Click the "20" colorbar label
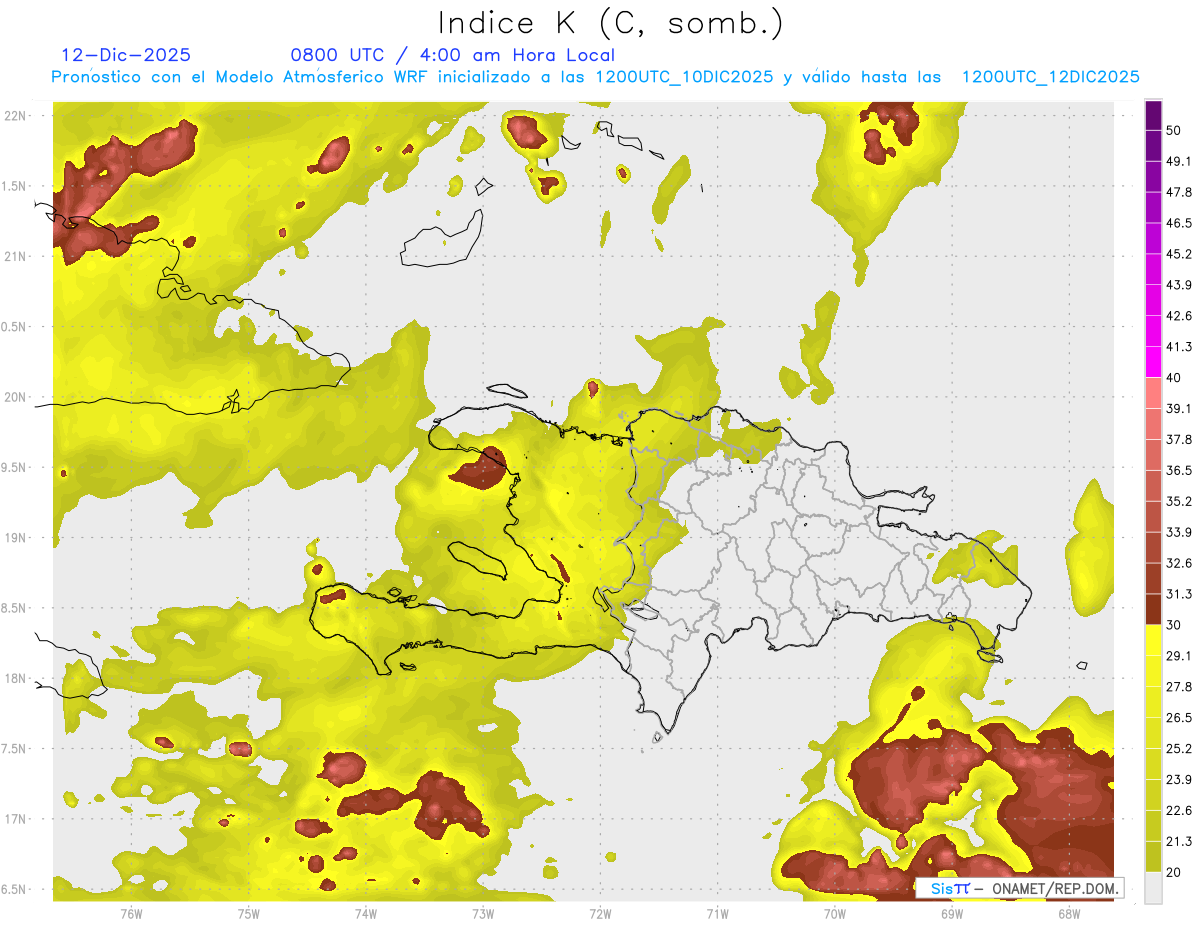1200x927 pixels. coord(1175,873)
